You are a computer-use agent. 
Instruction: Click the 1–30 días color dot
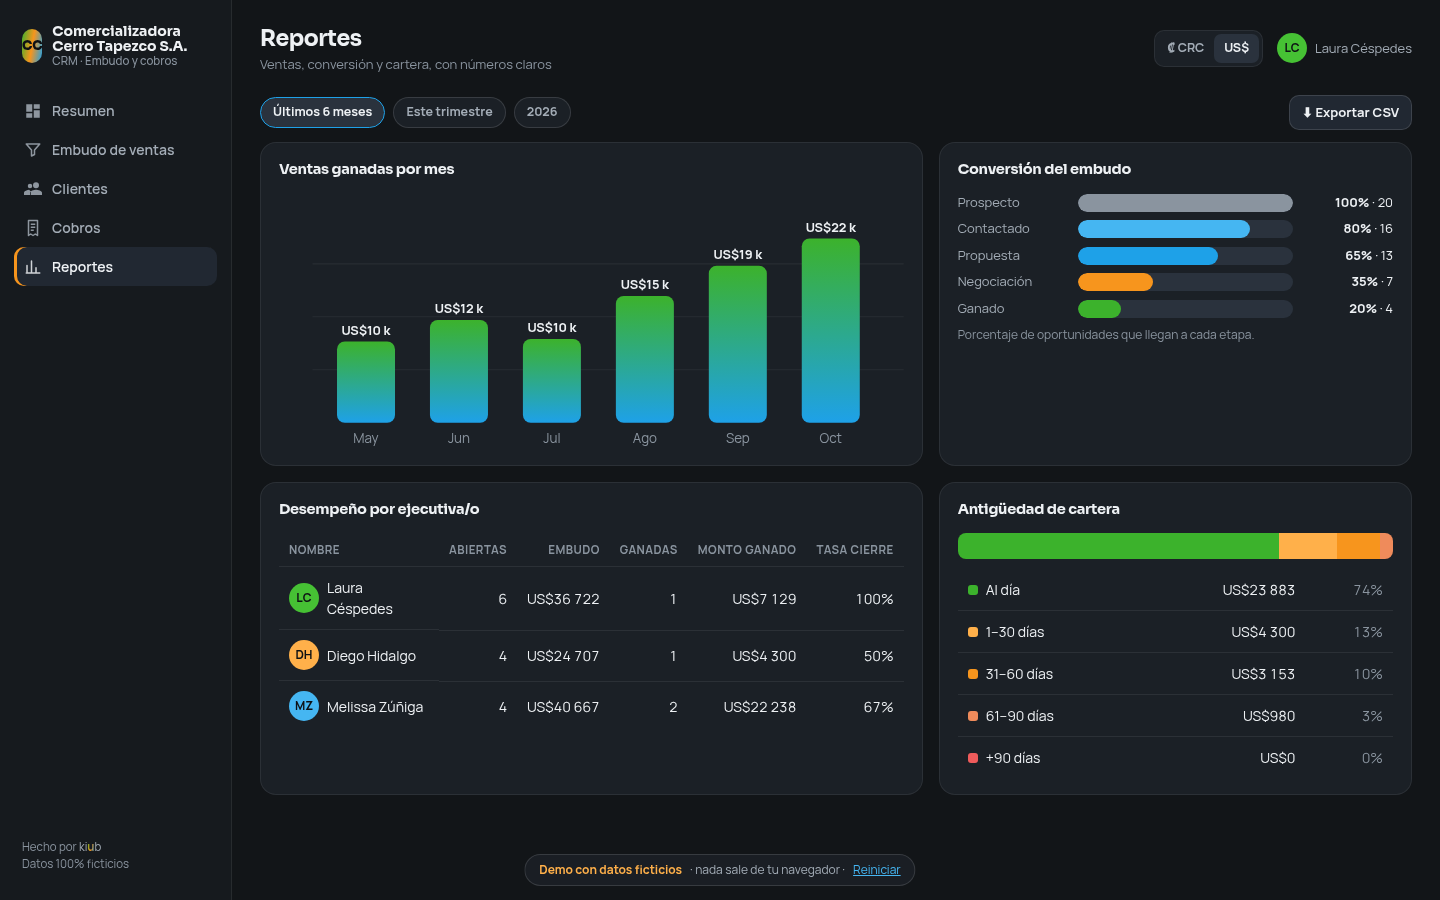point(973,632)
